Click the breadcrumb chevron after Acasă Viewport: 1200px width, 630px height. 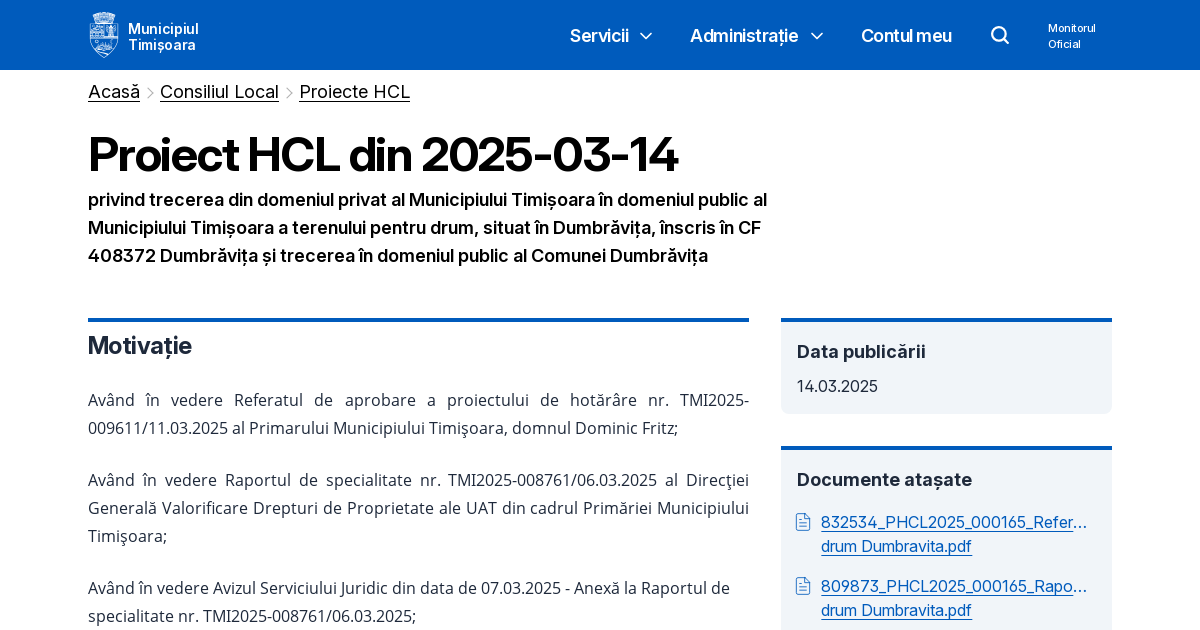pos(149,91)
